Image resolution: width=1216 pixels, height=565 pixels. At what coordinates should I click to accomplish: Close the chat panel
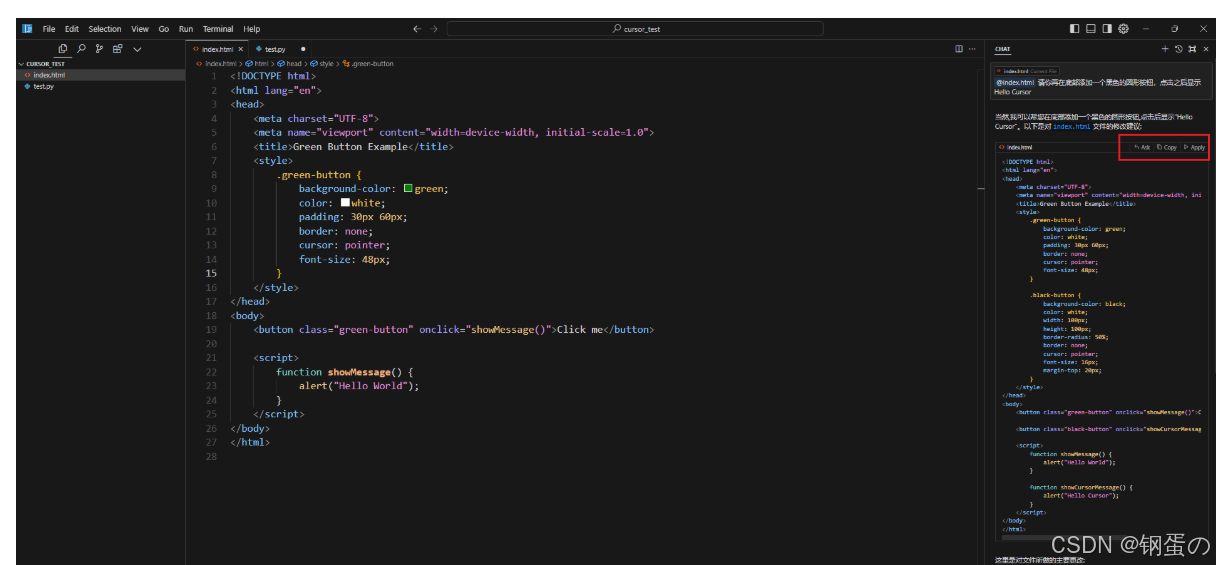(x=1204, y=48)
